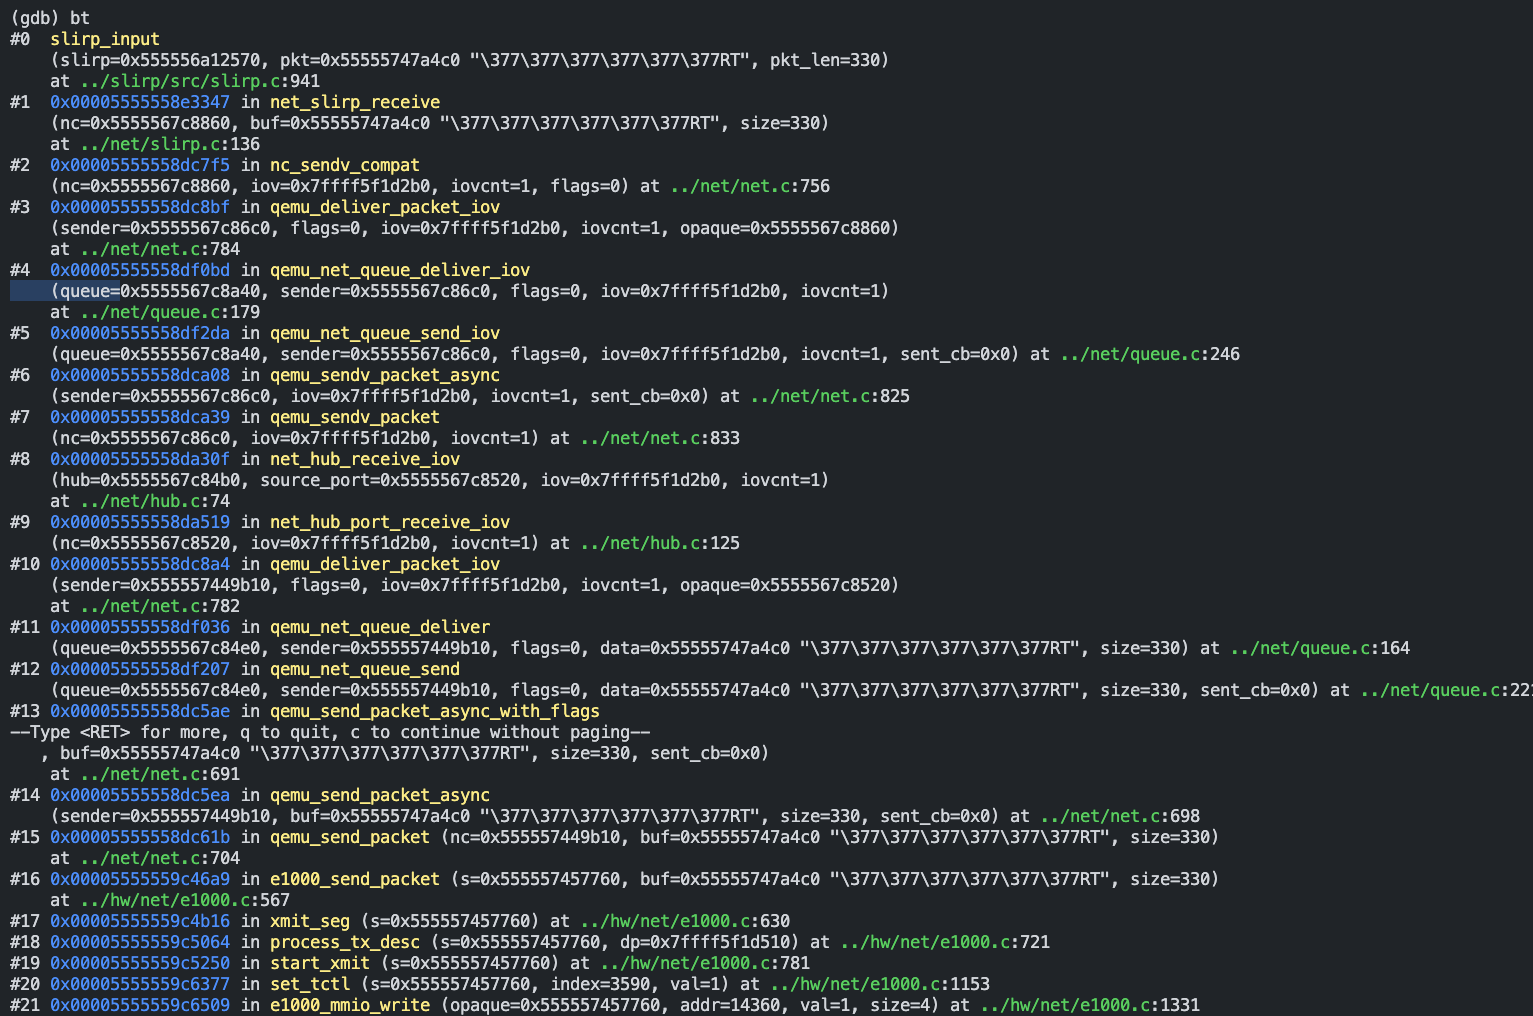
Task: Click the qemu_net_queue_send_iov function name
Action: click(x=385, y=333)
